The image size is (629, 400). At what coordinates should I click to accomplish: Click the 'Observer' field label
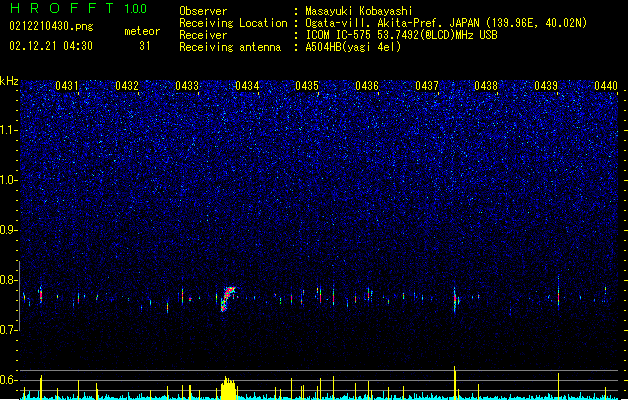pyautogui.click(x=203, y=11)
